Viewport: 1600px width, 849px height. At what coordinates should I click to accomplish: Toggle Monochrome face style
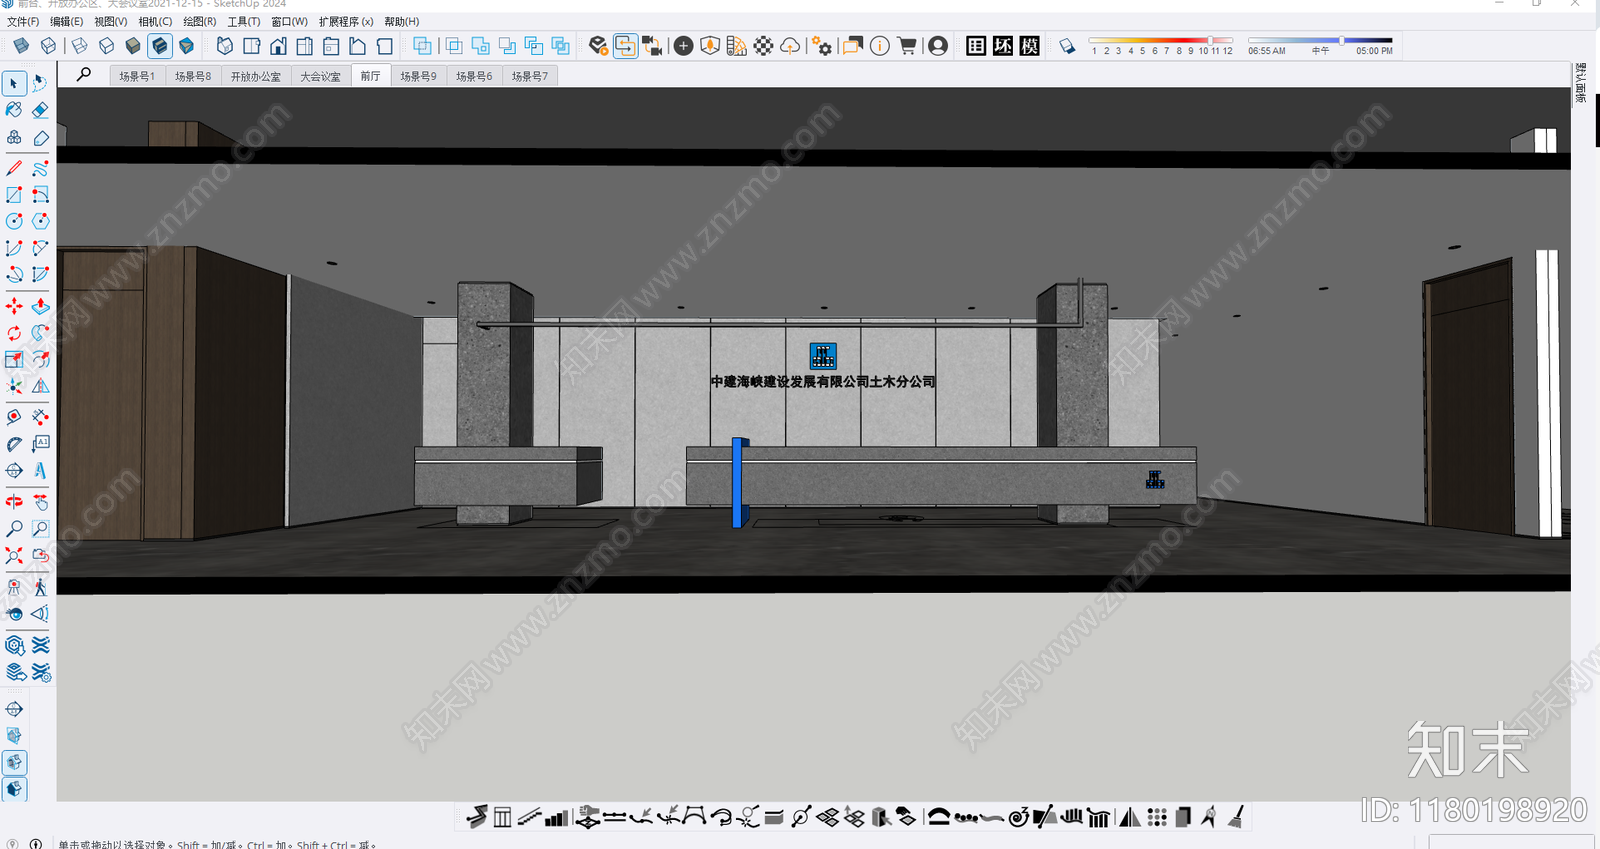coord(186,46)
